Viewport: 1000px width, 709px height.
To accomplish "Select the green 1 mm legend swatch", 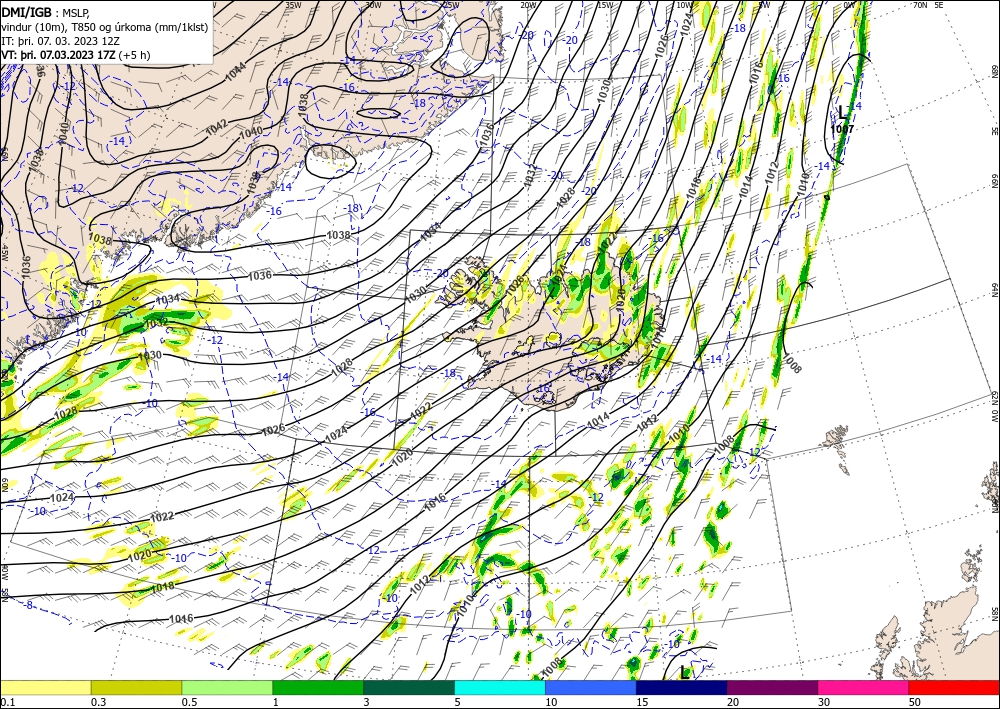I will point(318,687).
